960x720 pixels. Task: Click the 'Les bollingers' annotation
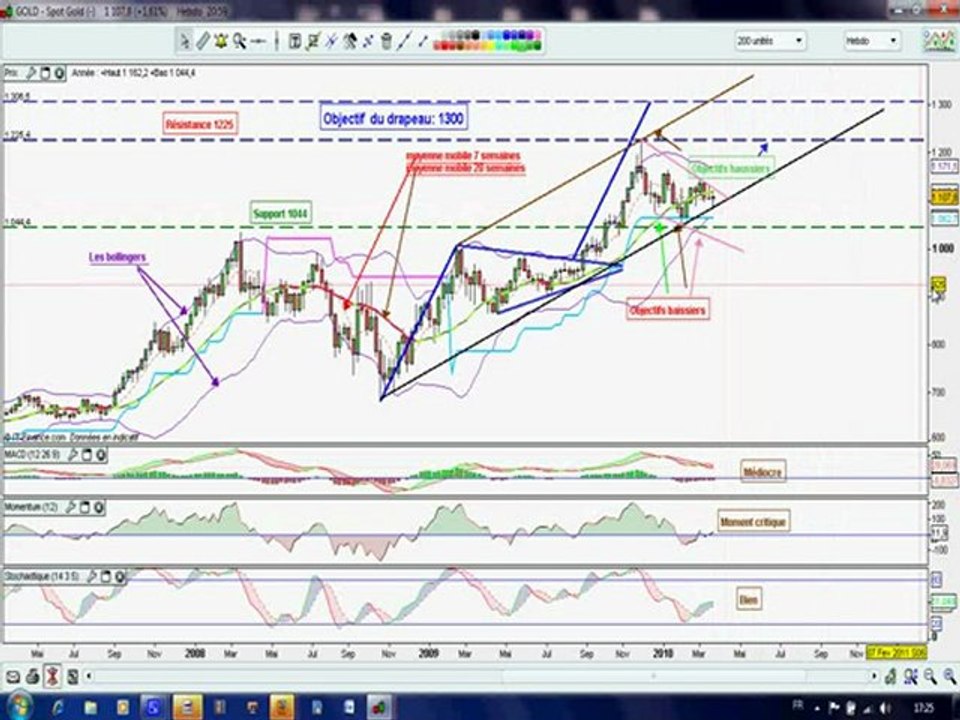click(x=118, y=257)
